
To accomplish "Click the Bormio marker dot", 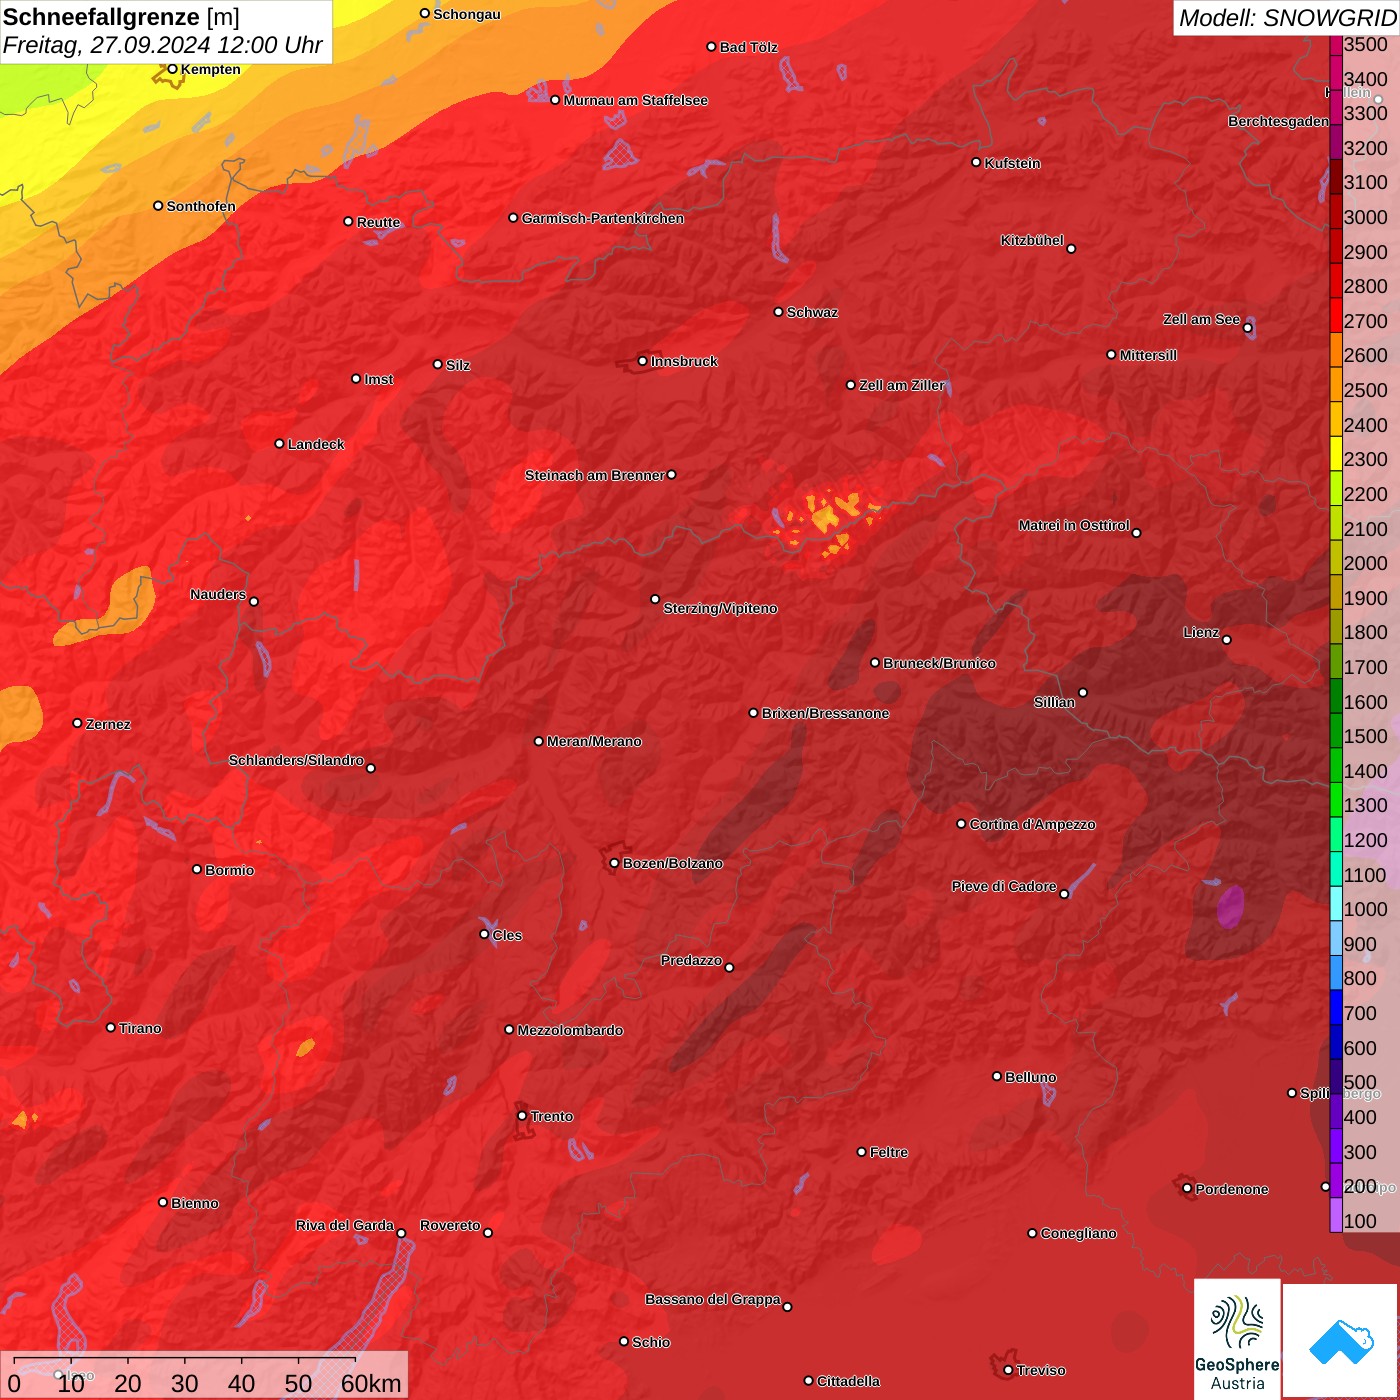I will point(197,869).
